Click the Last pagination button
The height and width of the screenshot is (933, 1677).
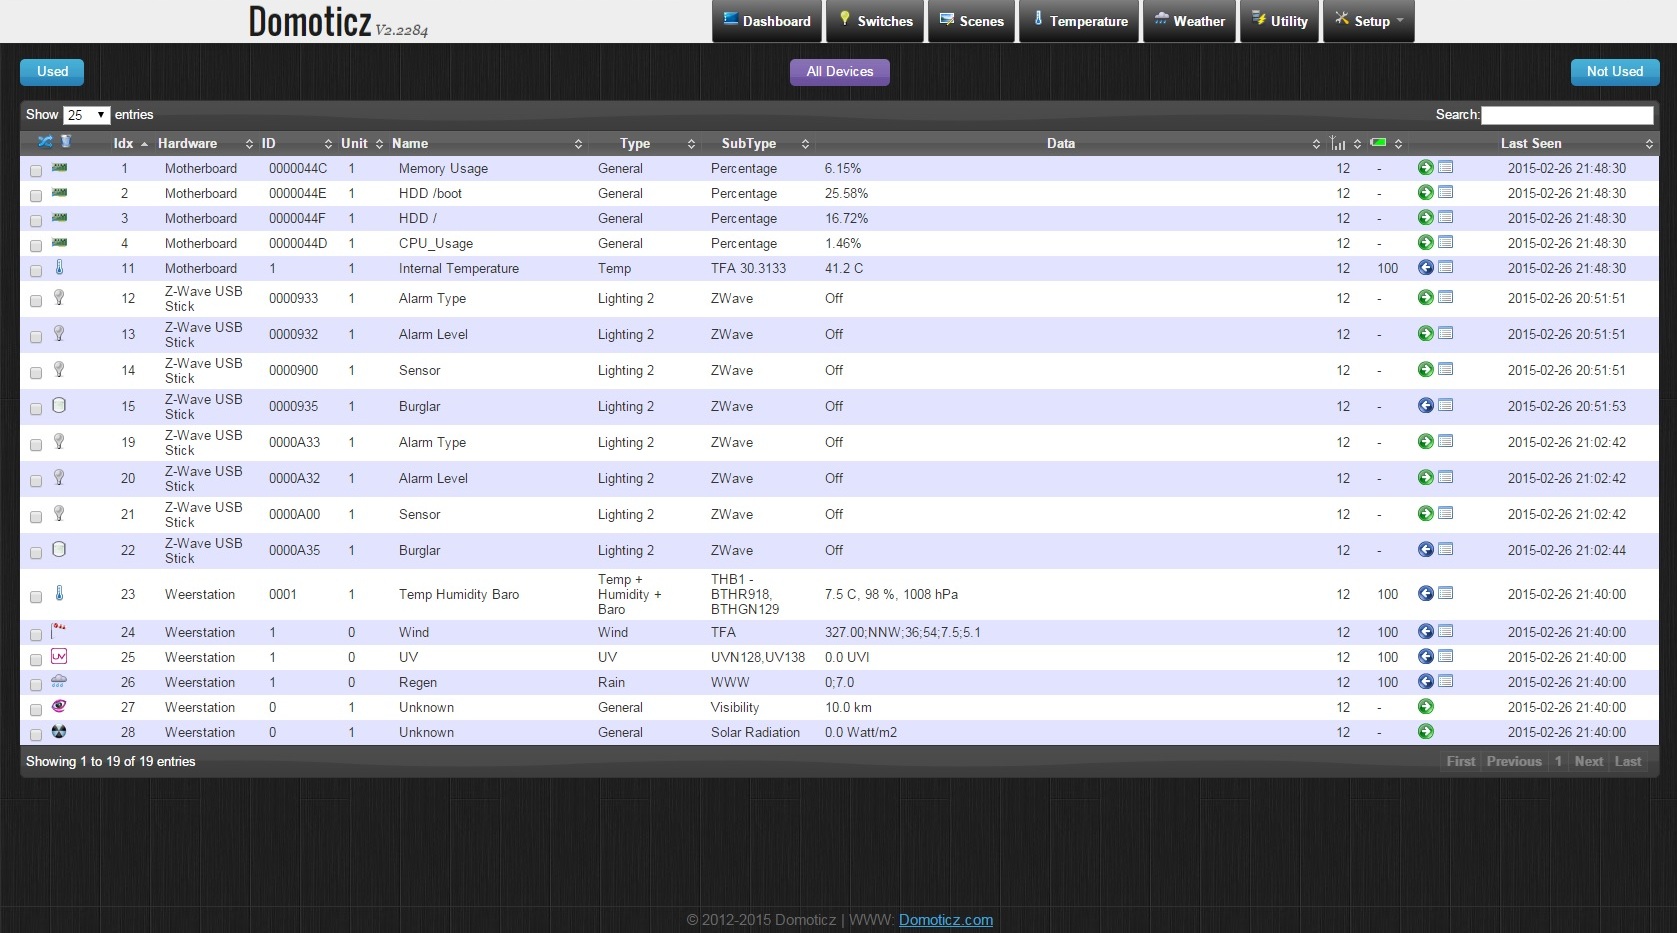tap(1628, 761)
